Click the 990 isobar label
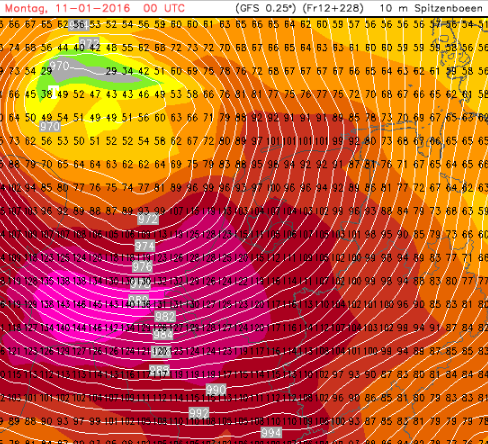 click(x=216, y=389)
